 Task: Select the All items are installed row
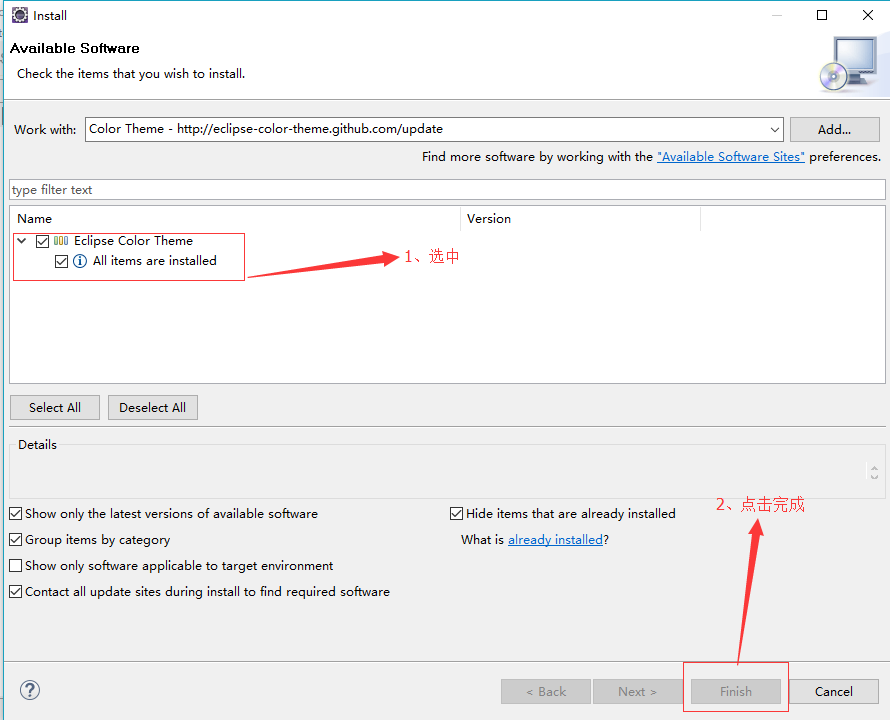[155, 261]
